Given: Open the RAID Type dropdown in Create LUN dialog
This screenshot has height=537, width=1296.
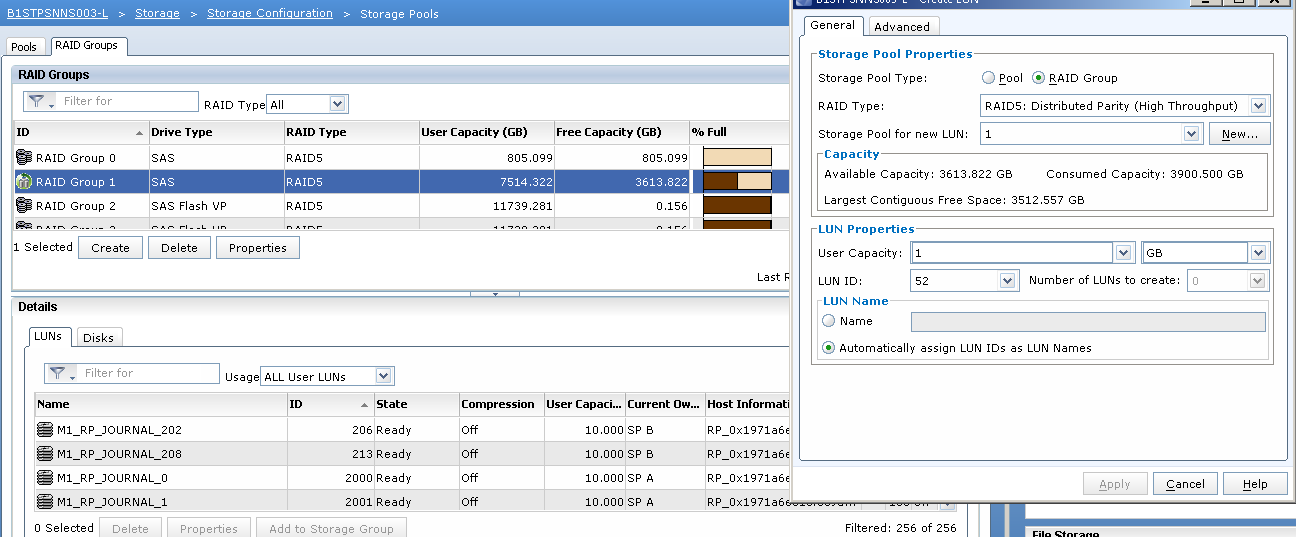Looking at the screenshot, I should point(1259,105).
